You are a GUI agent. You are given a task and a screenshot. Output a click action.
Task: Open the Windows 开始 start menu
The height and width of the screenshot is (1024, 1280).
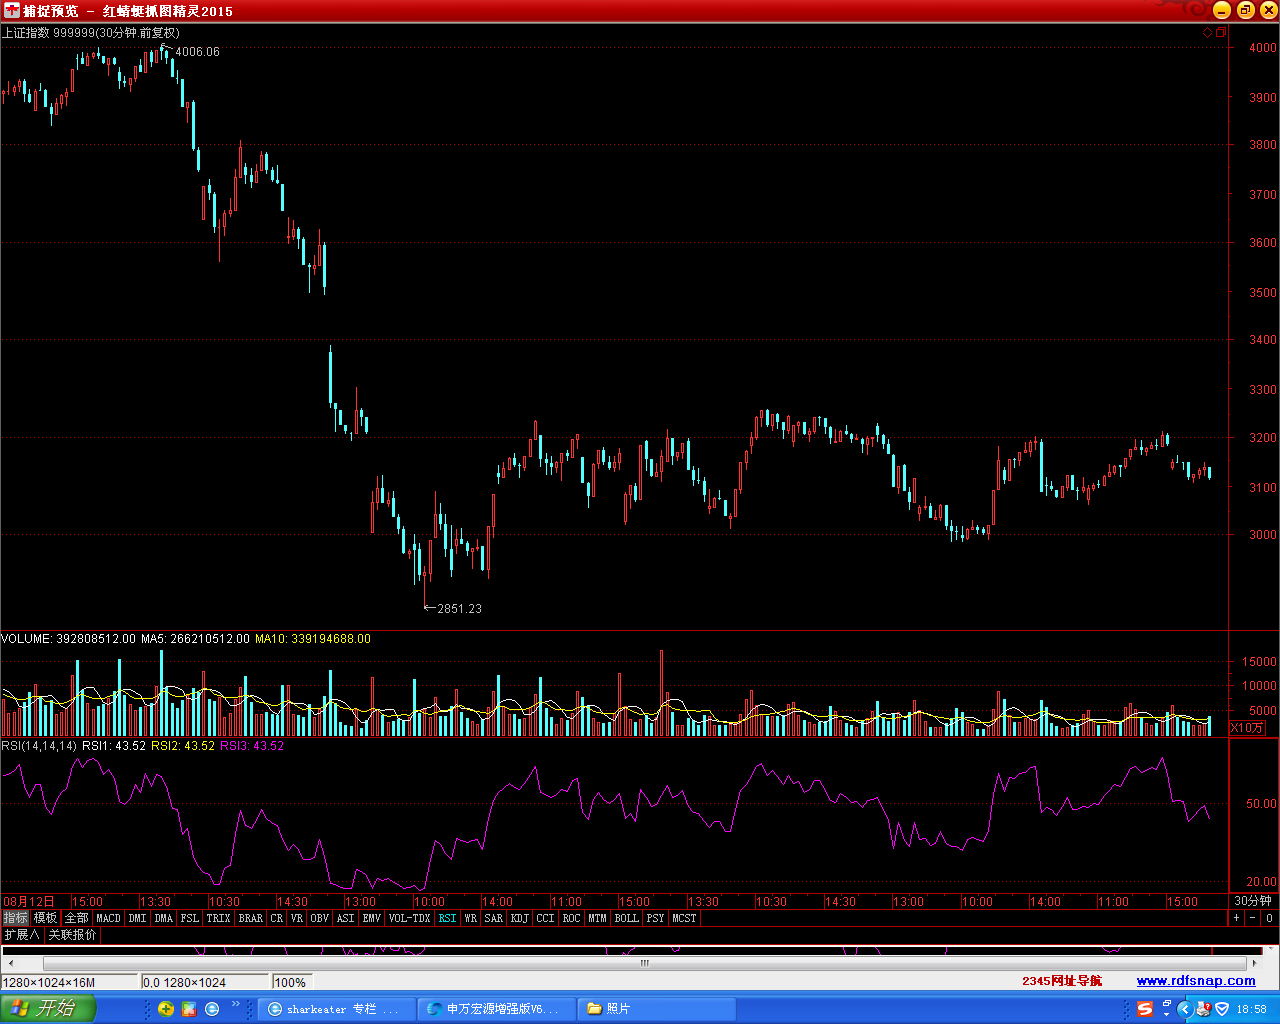tap(48, 1008)
